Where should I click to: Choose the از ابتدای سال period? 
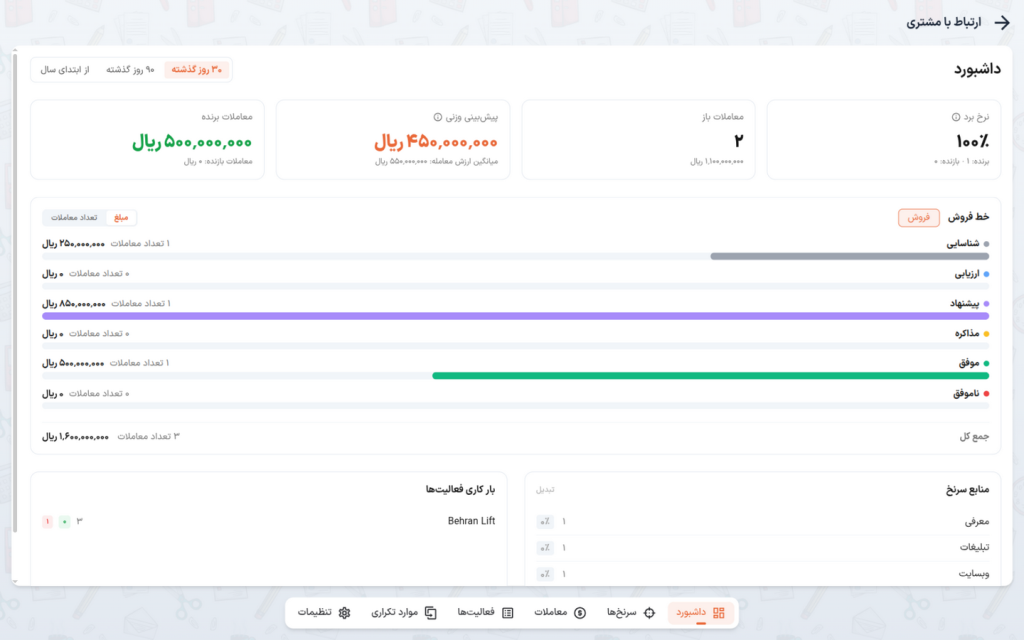[x=65, y=69]
